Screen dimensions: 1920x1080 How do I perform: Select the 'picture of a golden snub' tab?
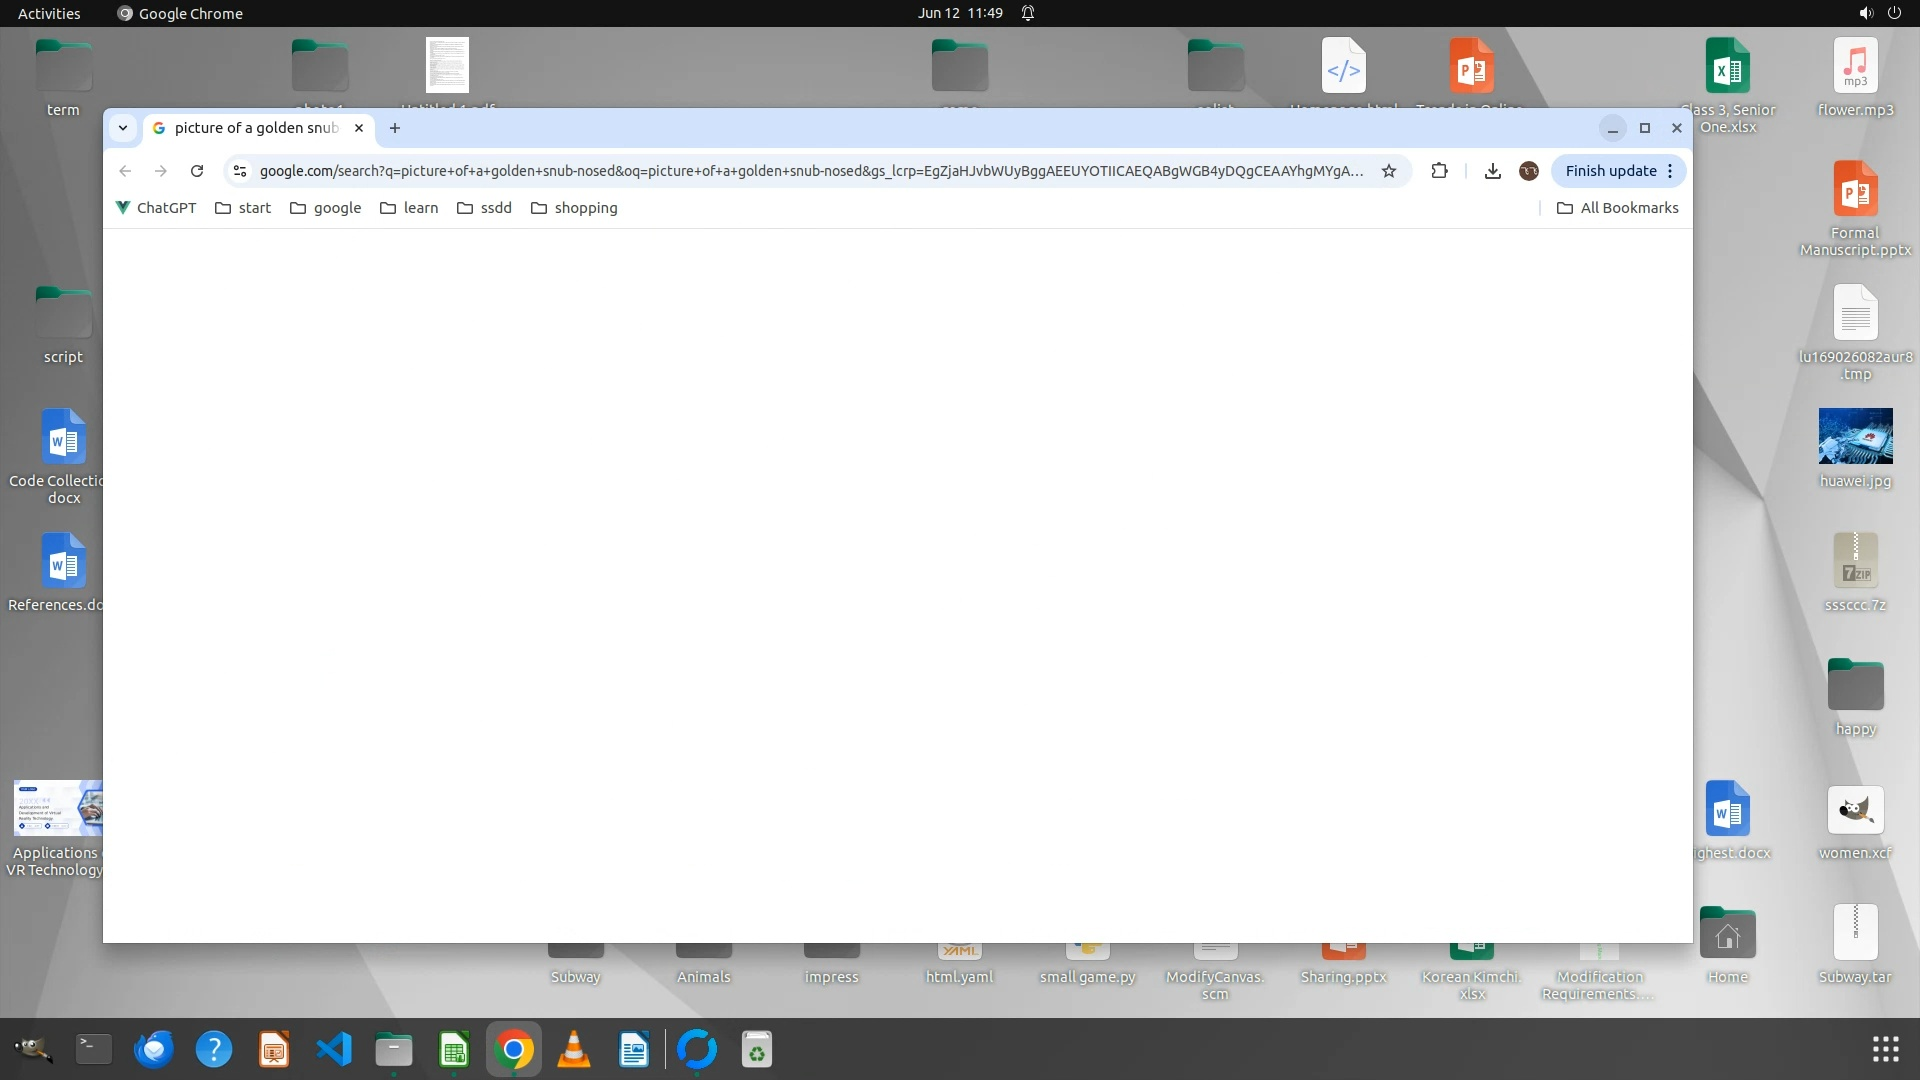[255, 128]
